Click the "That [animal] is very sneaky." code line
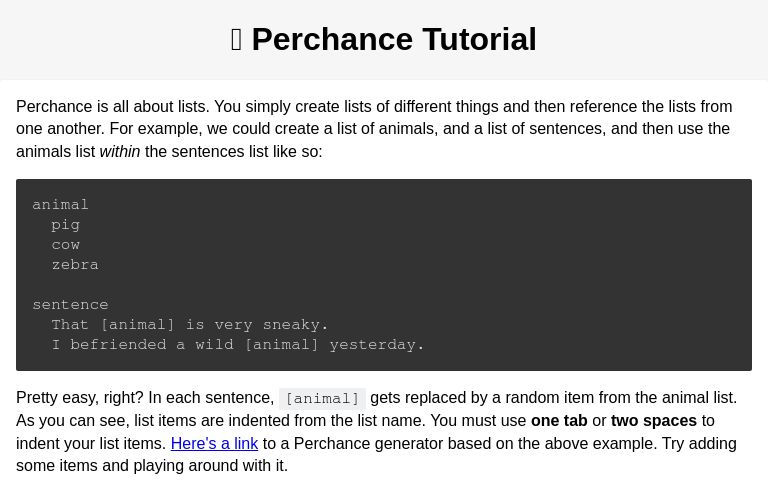768x480 pixels. click(190, 325)
